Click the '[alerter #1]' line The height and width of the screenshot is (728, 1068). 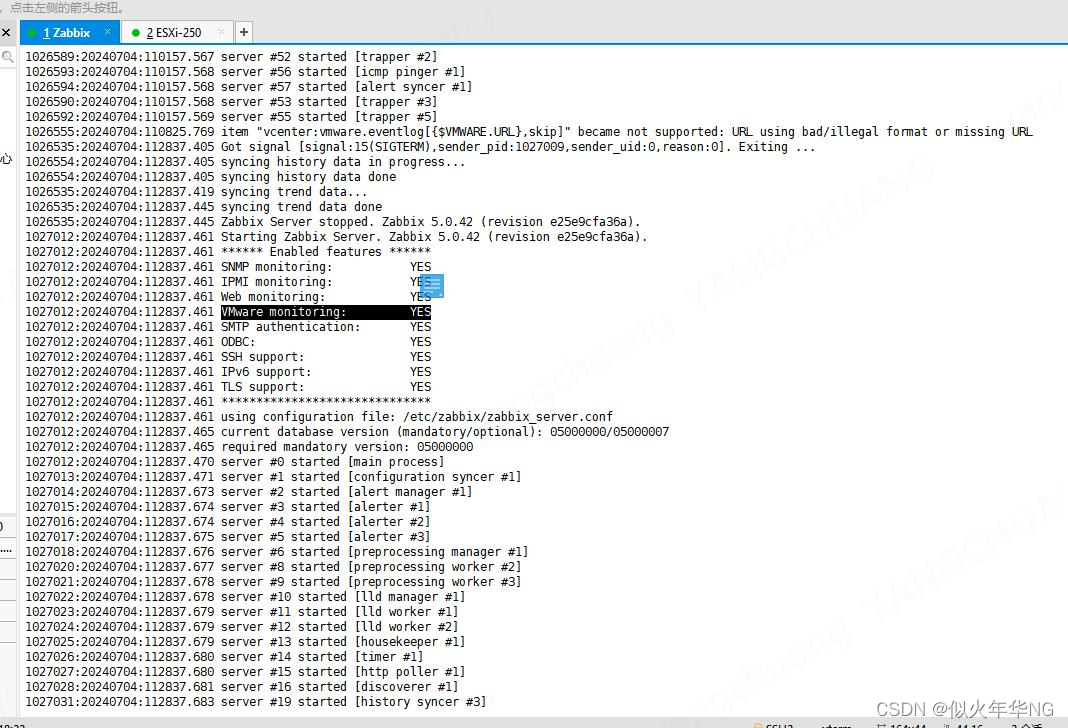227,507
